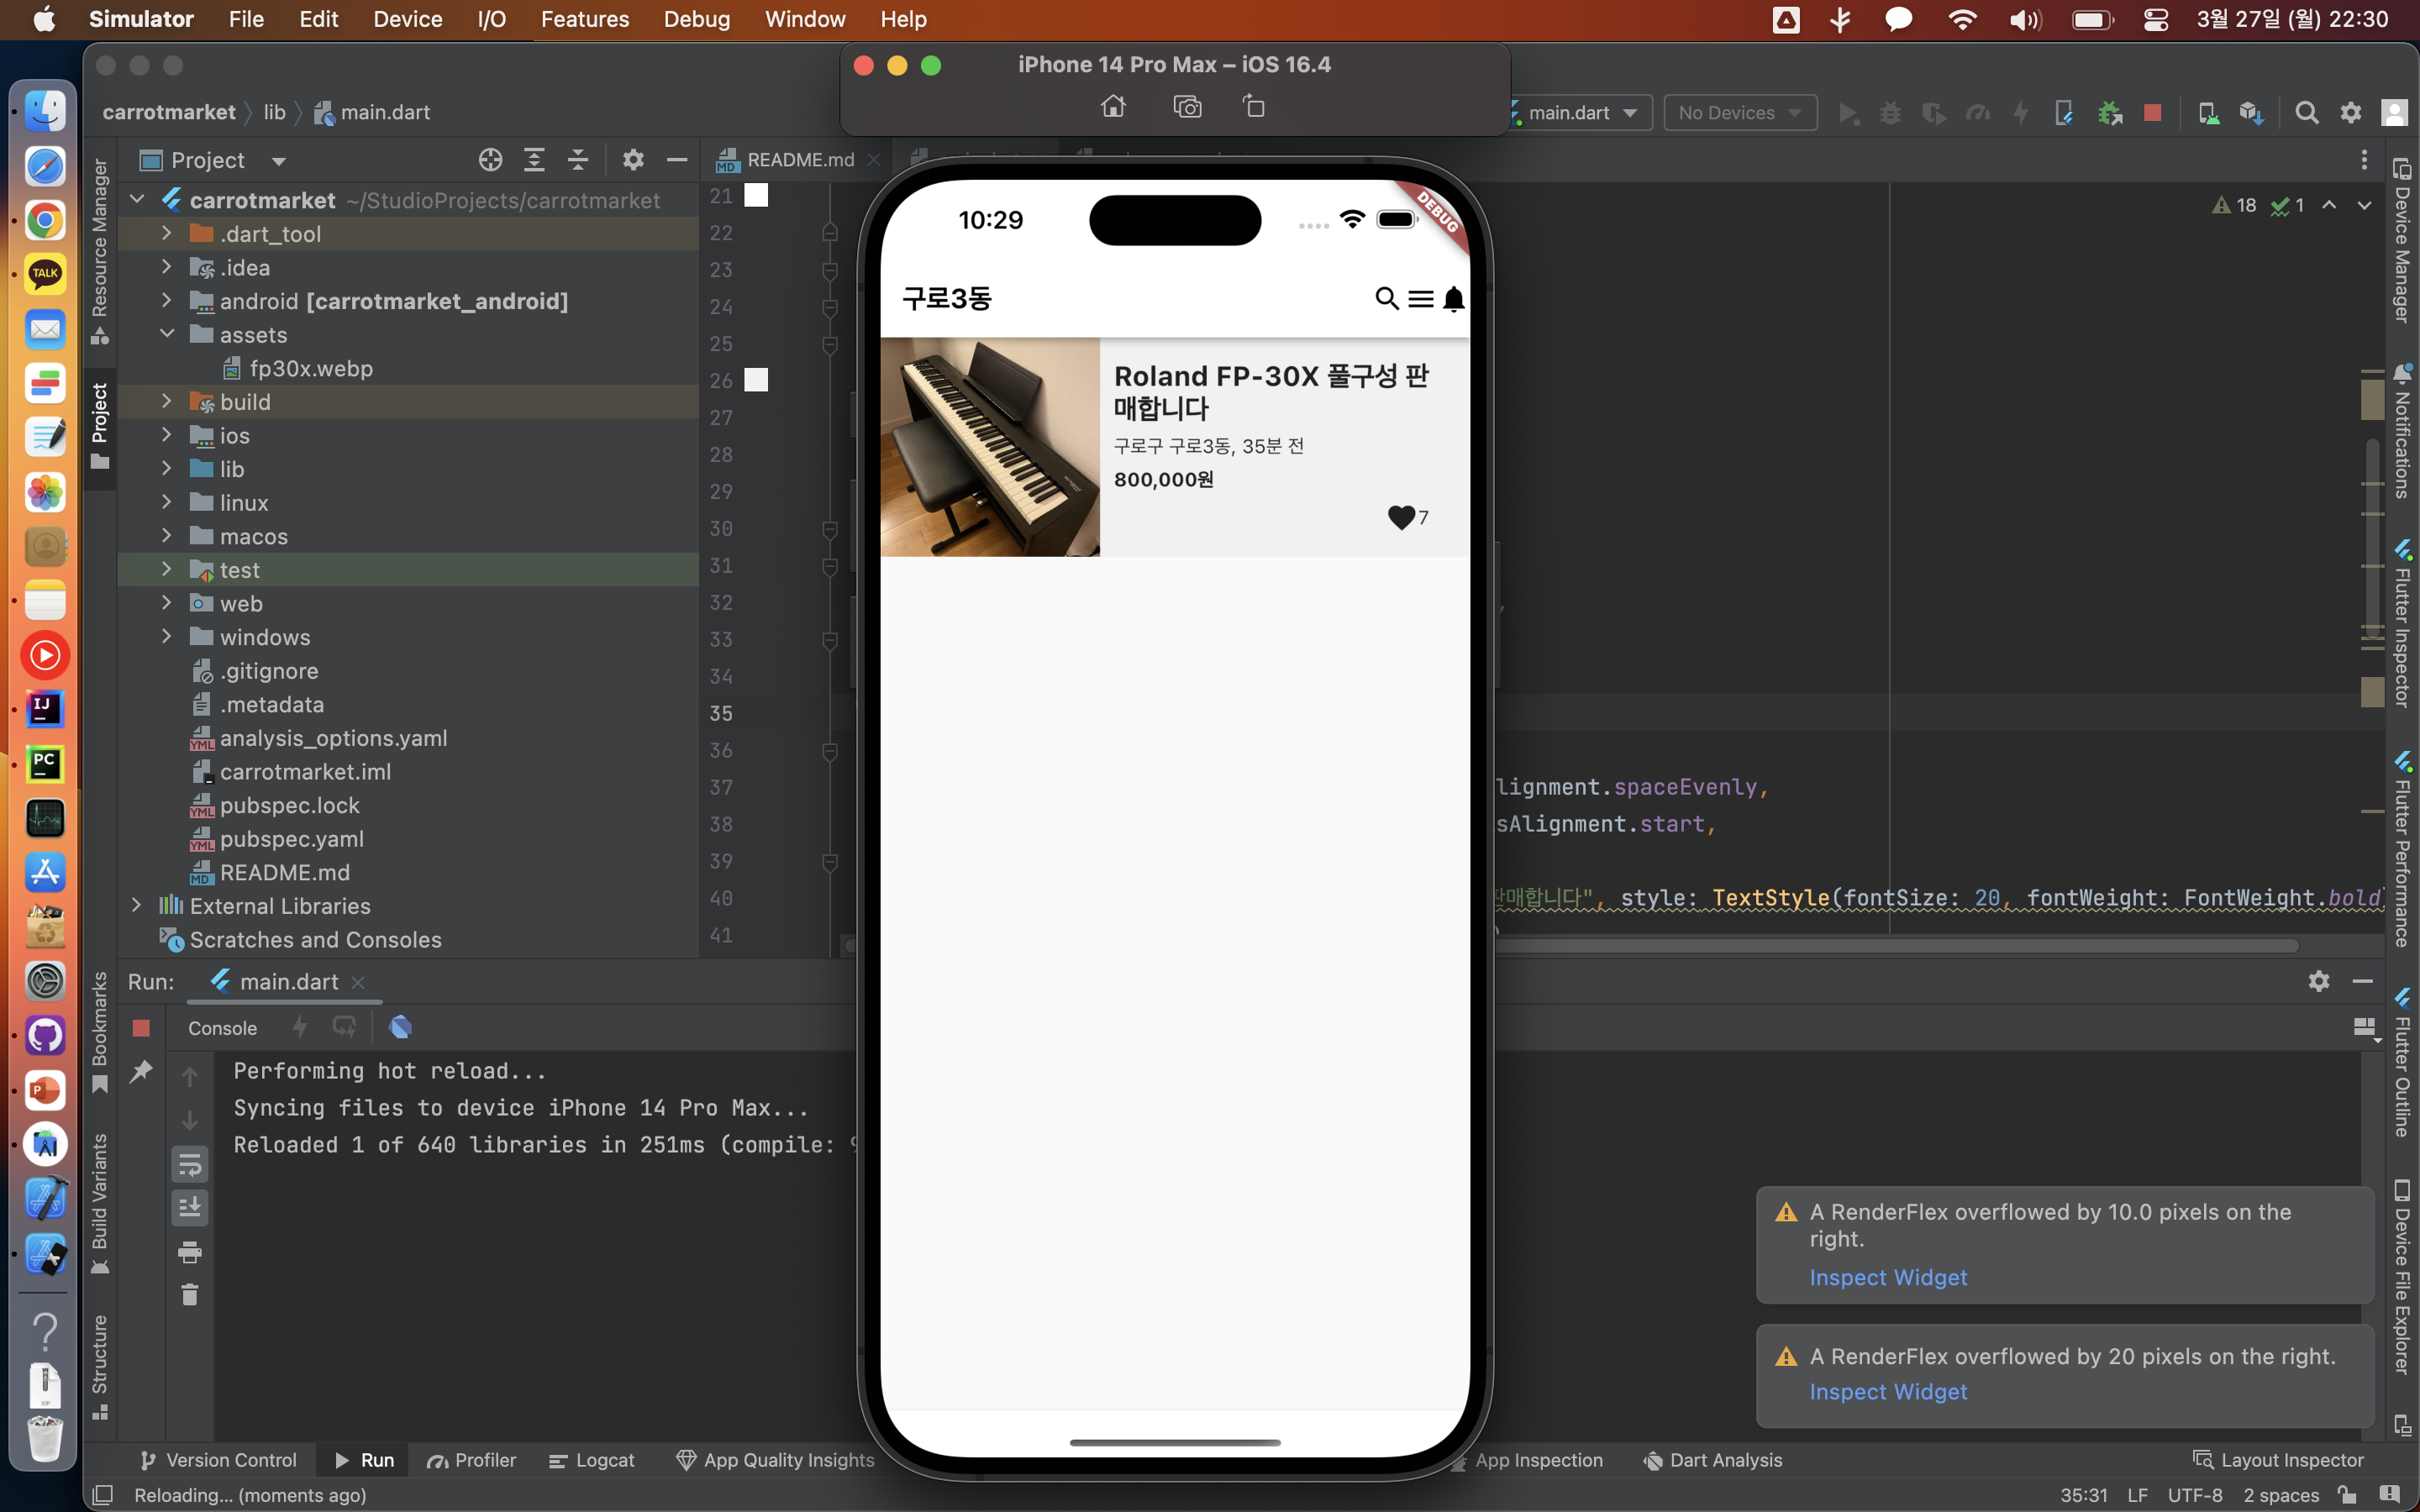Select the Console tab in Run panel
This screenshot has height=1512, width=2420.
click(222, 1028)
